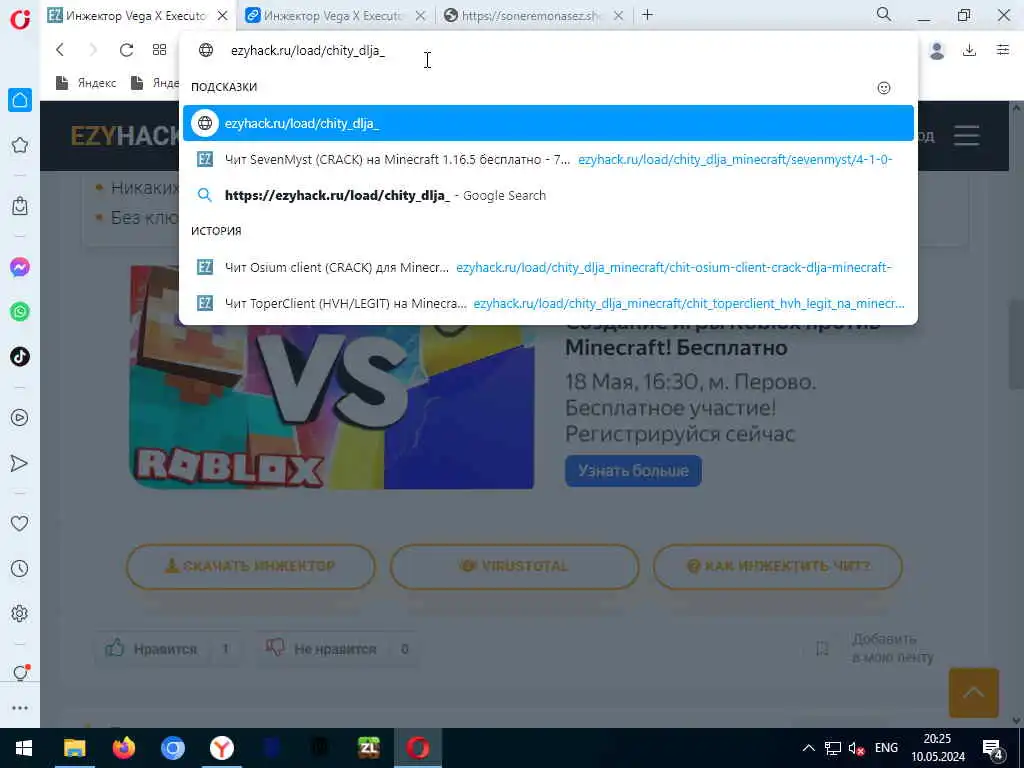Screen dimensions: 1024x768
Task: Open the first Яндекс bookmark
Action: click(x=86, y=83)
